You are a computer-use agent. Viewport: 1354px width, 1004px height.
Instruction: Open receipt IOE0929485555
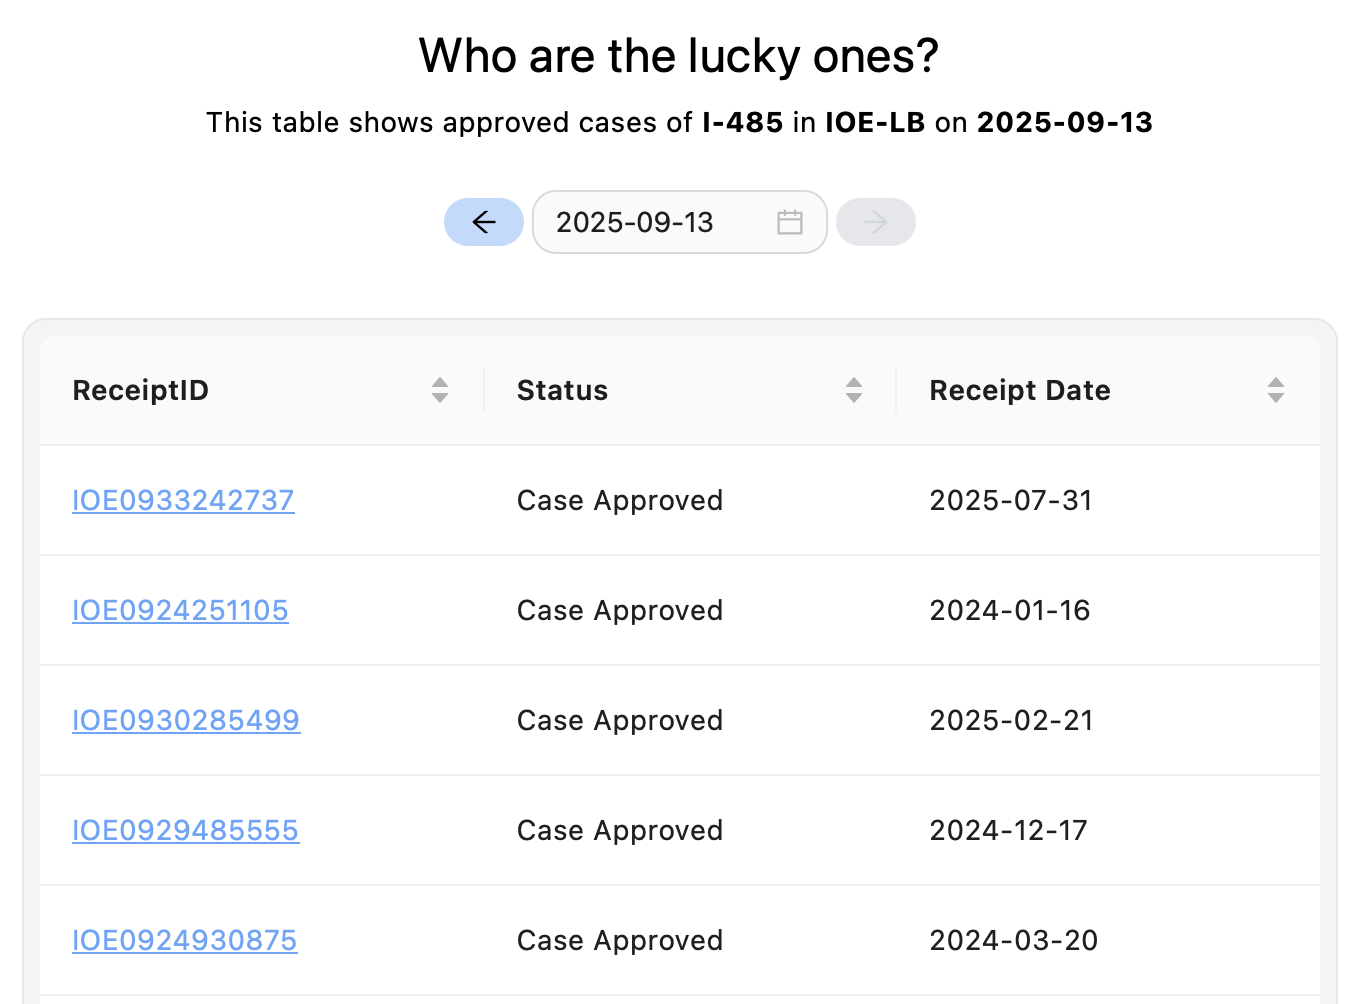[x=185, y=830]
